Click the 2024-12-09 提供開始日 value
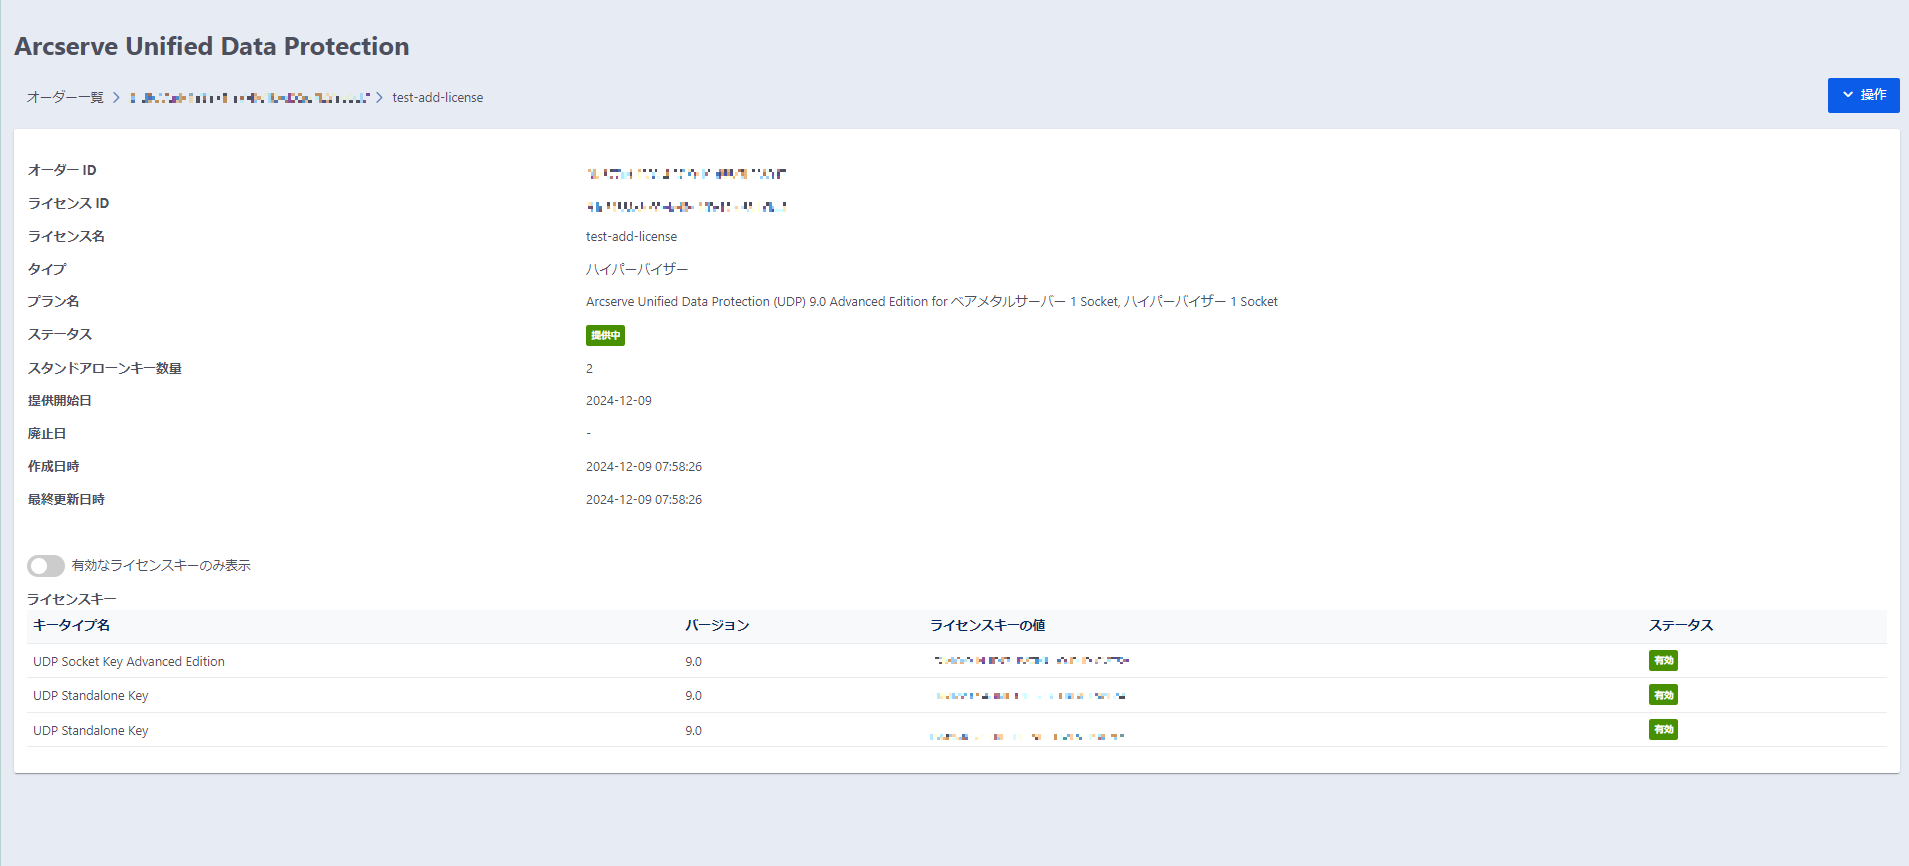Viewport: 1909px width, 866px height. [619, 400]
